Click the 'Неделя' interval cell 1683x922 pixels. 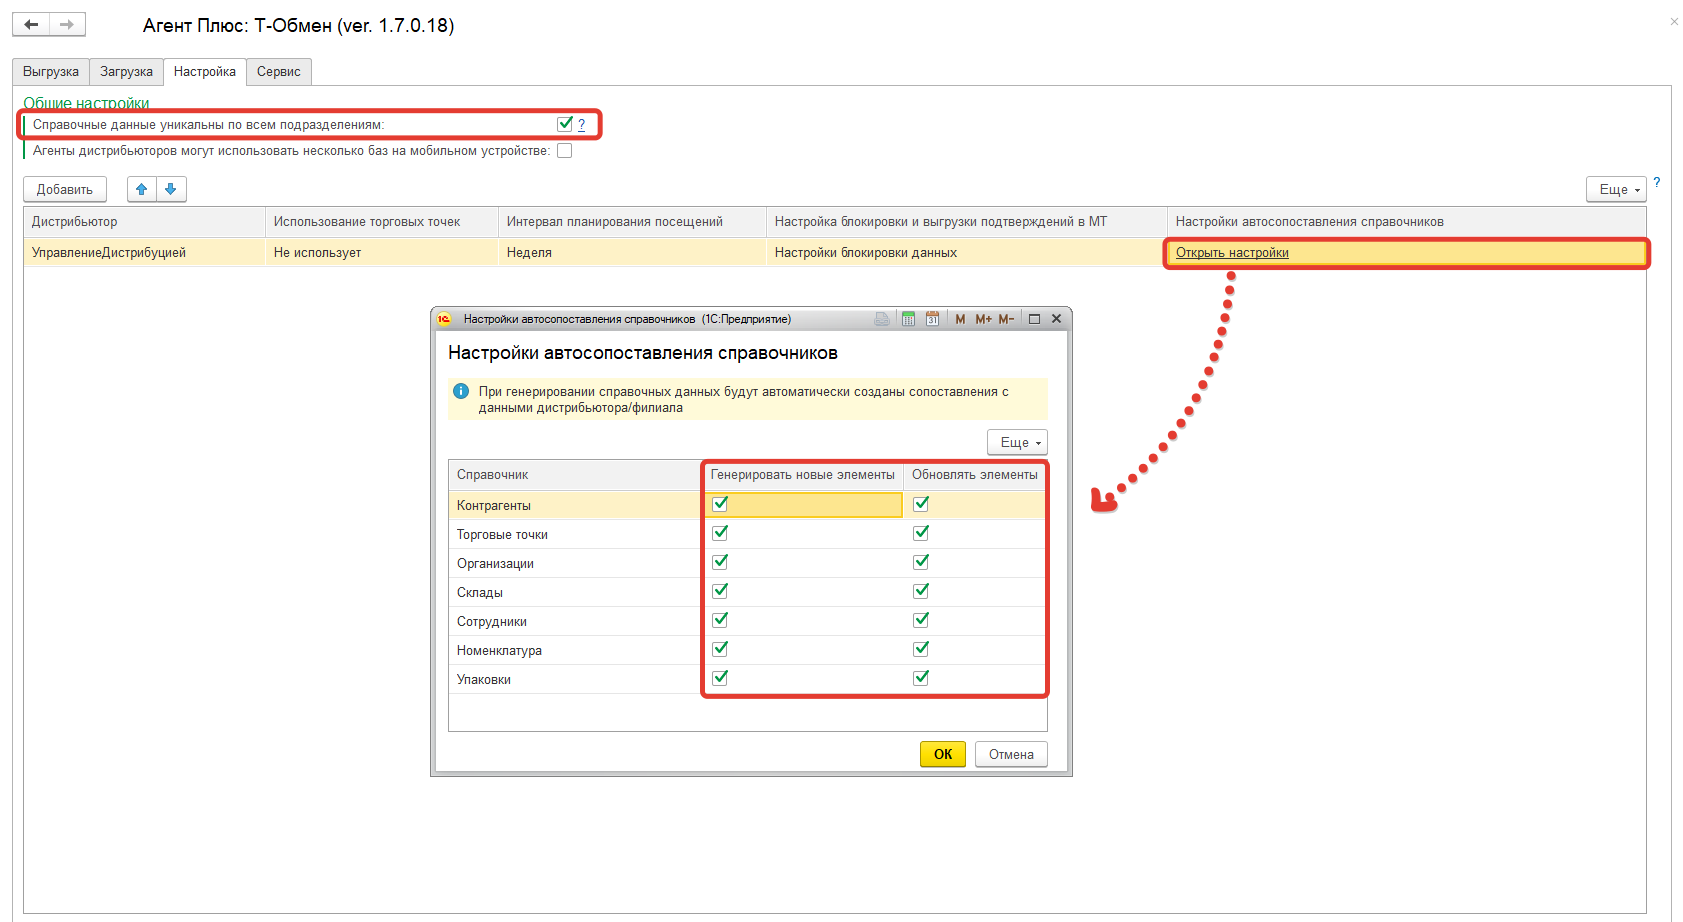tap(632, 253)
